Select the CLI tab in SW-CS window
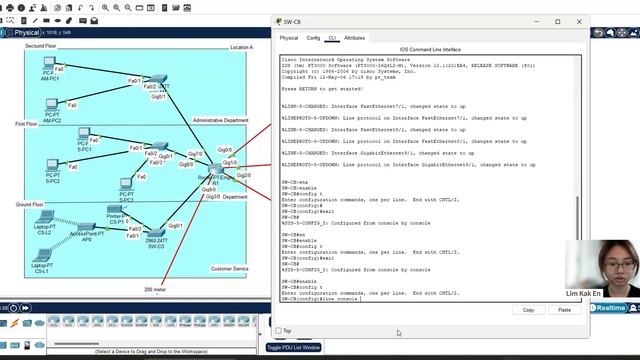 332,38
